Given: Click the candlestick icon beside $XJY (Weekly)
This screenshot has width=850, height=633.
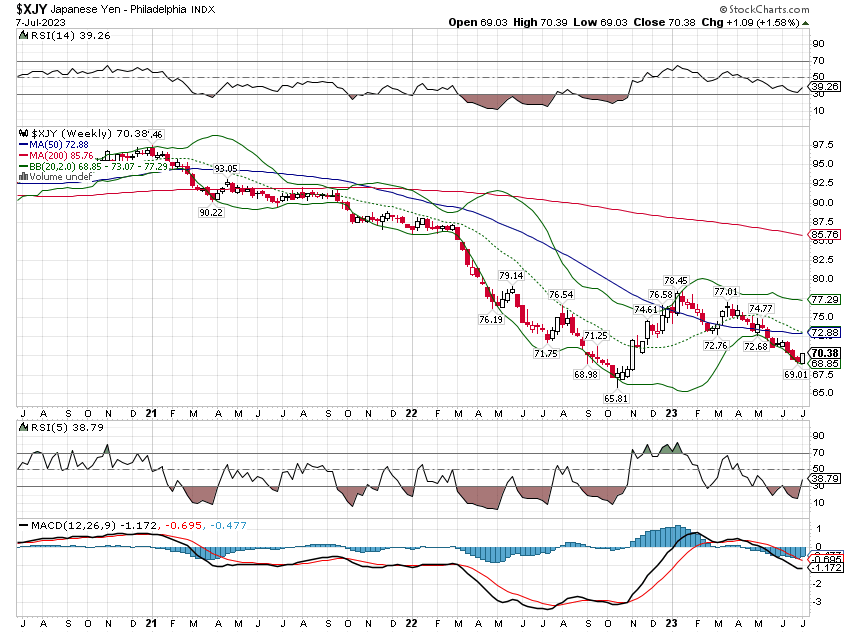Looking at the screenshot, I should click(x=23, y=133).
